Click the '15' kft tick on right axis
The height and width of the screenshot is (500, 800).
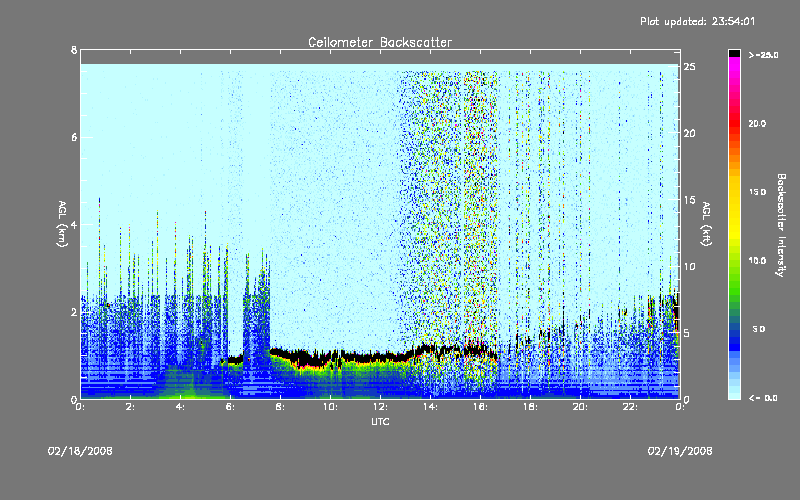690,200
